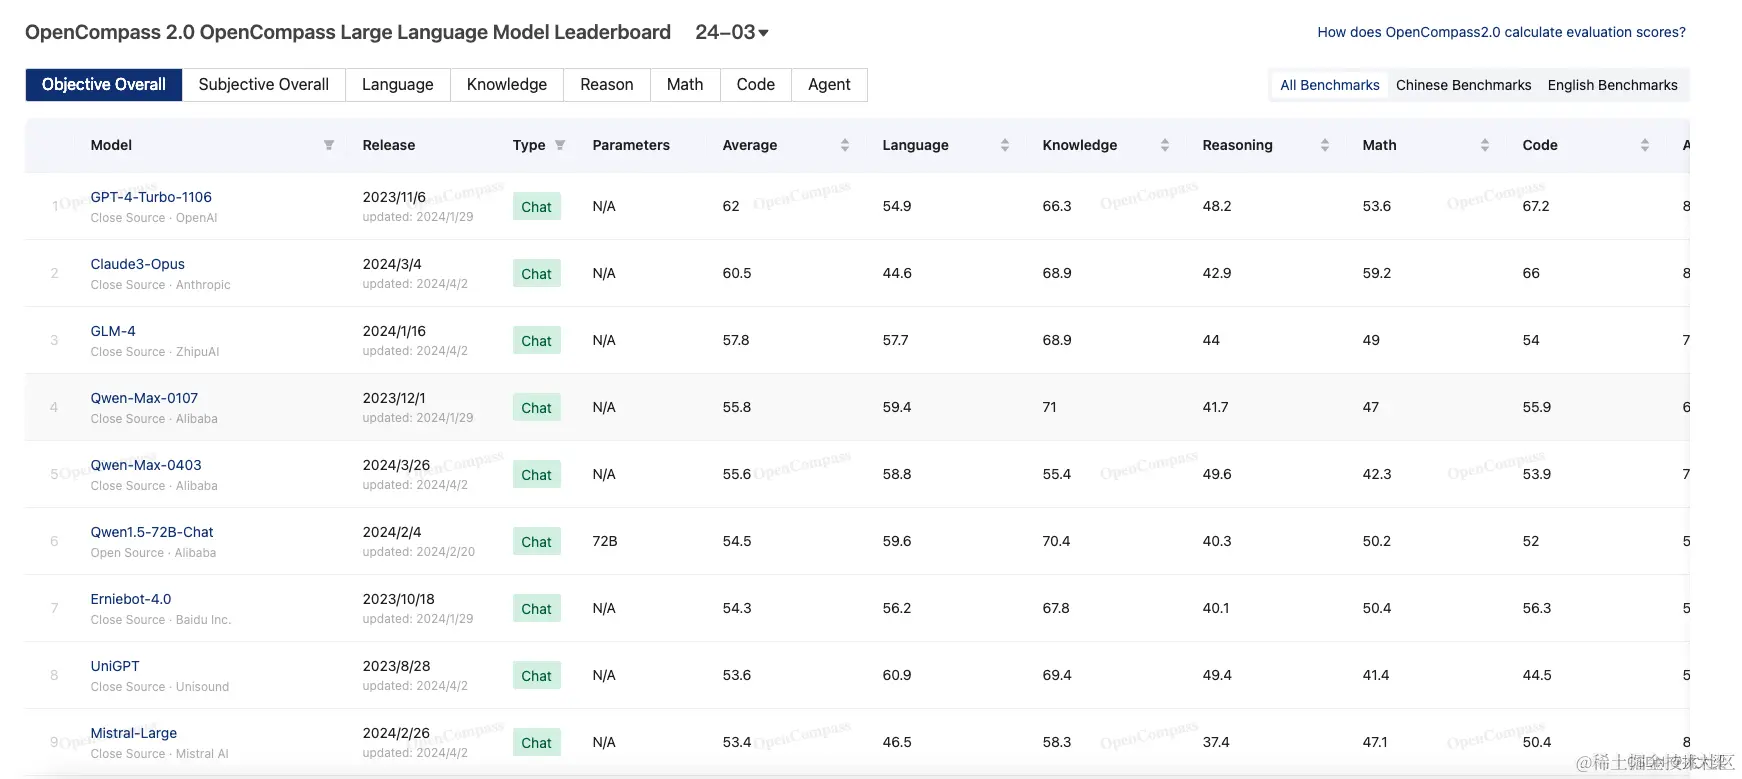Screen dimensions: 1742x779
Task: Open the Qwen1.5-72B-Chat model link
Action: [x=152, y=532]
